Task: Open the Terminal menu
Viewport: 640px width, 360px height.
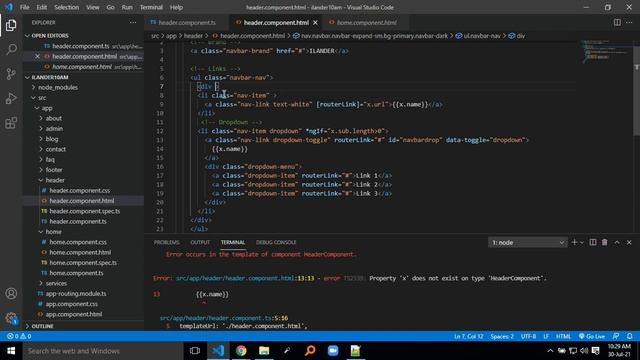Action: click(x=151, y=7)
